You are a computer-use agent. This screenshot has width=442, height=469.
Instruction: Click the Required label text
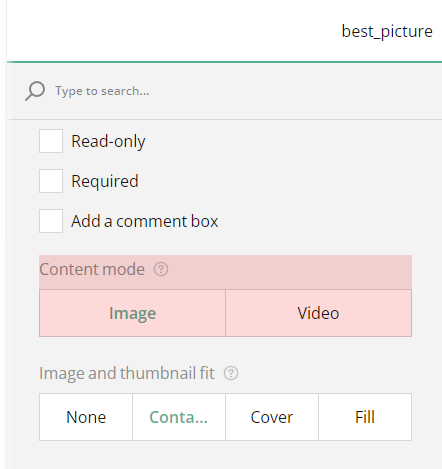click(105, 182)
